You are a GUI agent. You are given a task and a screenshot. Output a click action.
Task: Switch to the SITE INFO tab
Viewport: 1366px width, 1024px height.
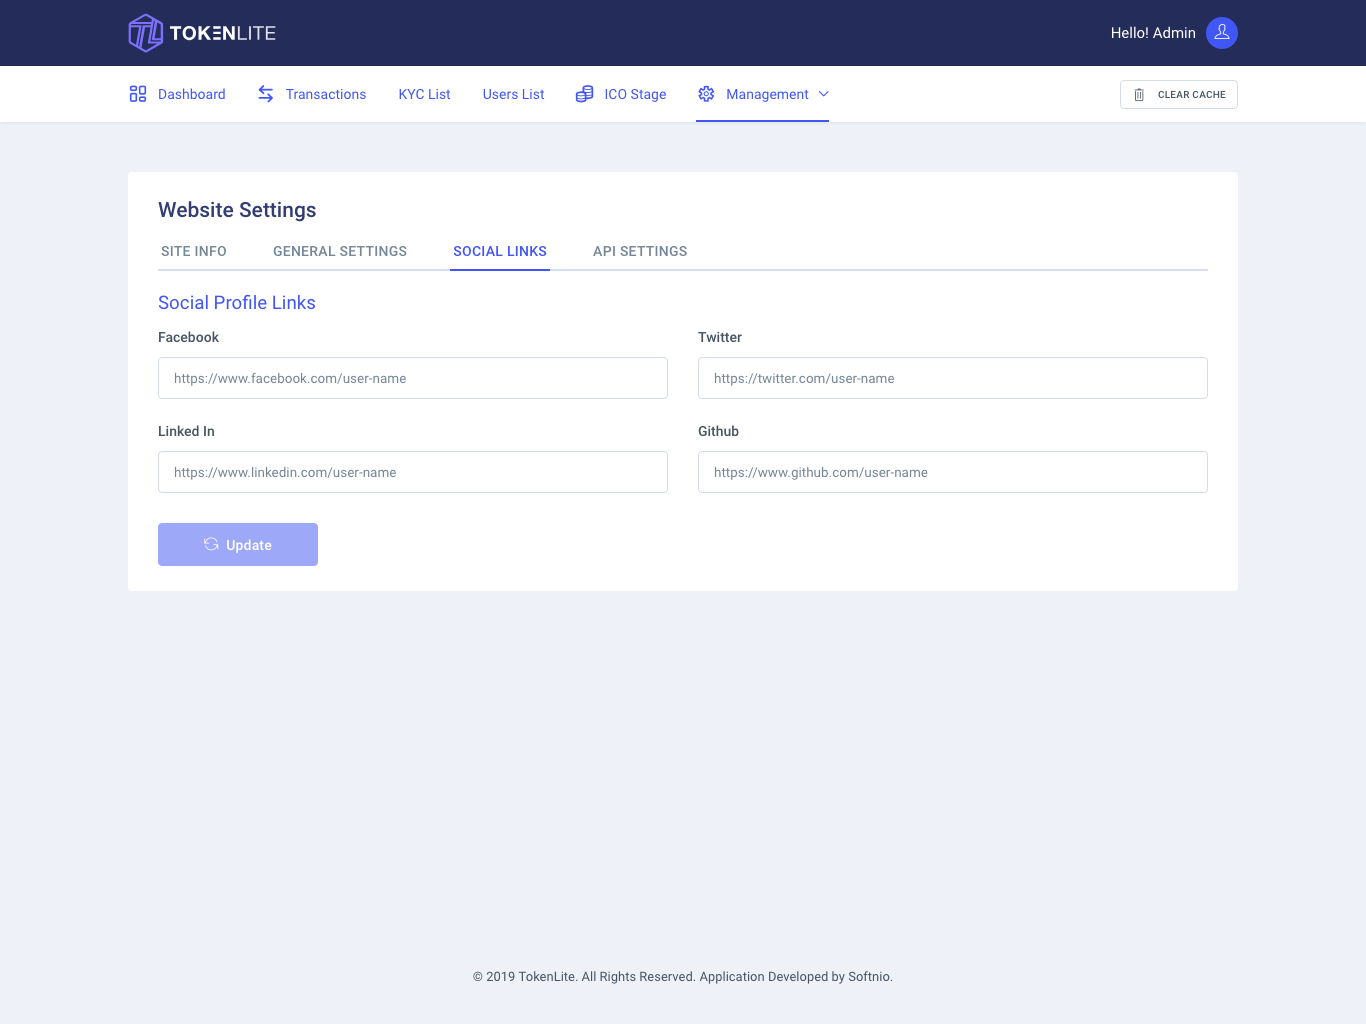click(193, 251)
